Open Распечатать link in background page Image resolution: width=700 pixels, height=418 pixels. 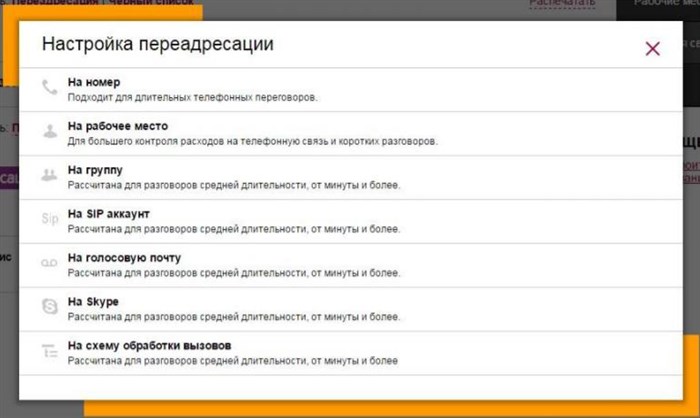click(x=562, y=3)
